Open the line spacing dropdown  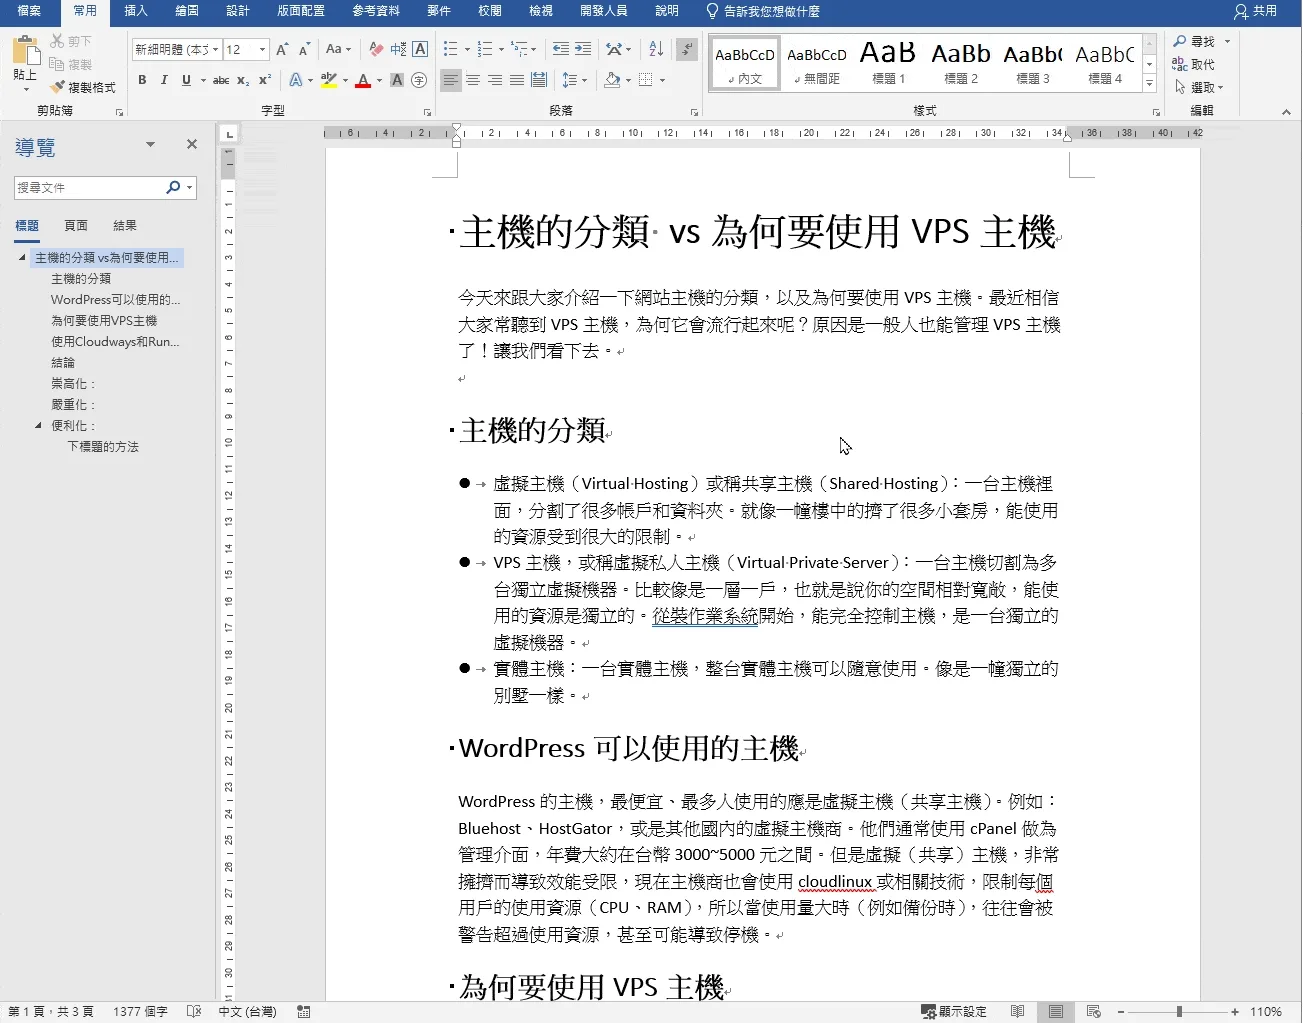click(574, 80)
